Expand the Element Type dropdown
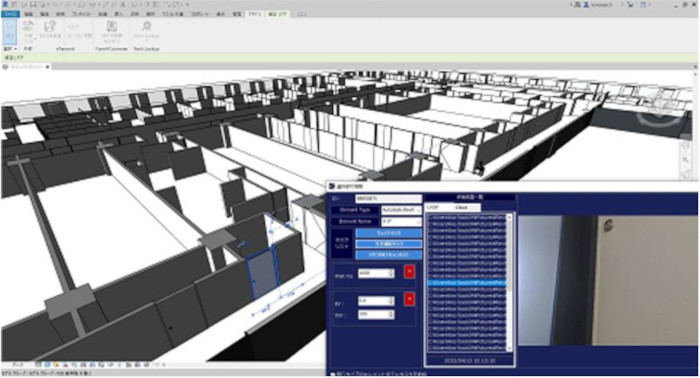Viewport: 700px width, 378px height. (418, 209)
